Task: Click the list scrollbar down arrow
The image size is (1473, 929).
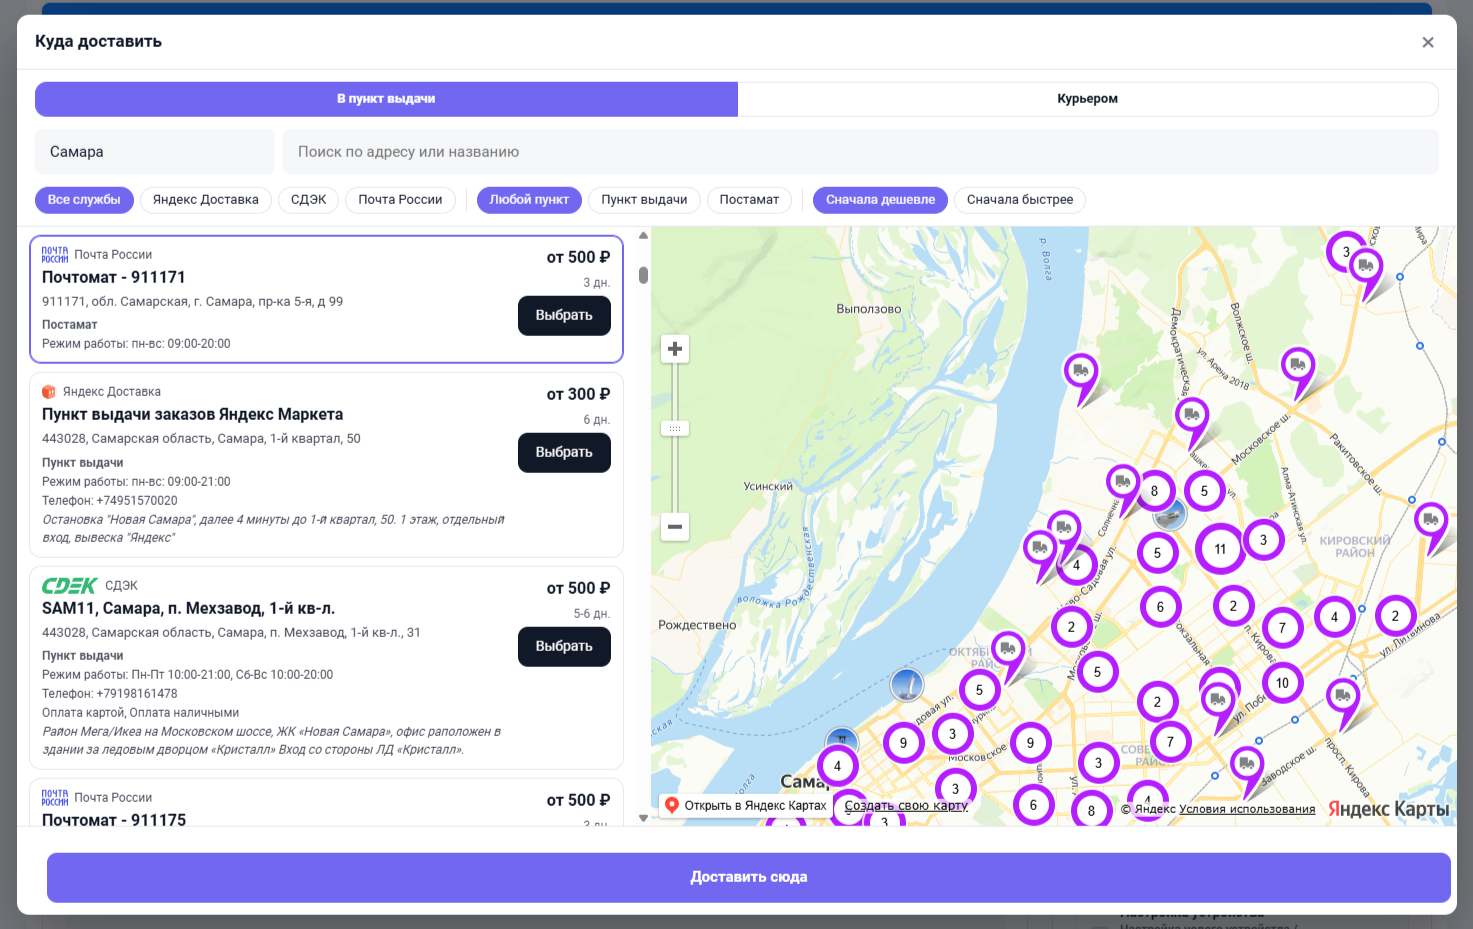Action: click(643, 818)
